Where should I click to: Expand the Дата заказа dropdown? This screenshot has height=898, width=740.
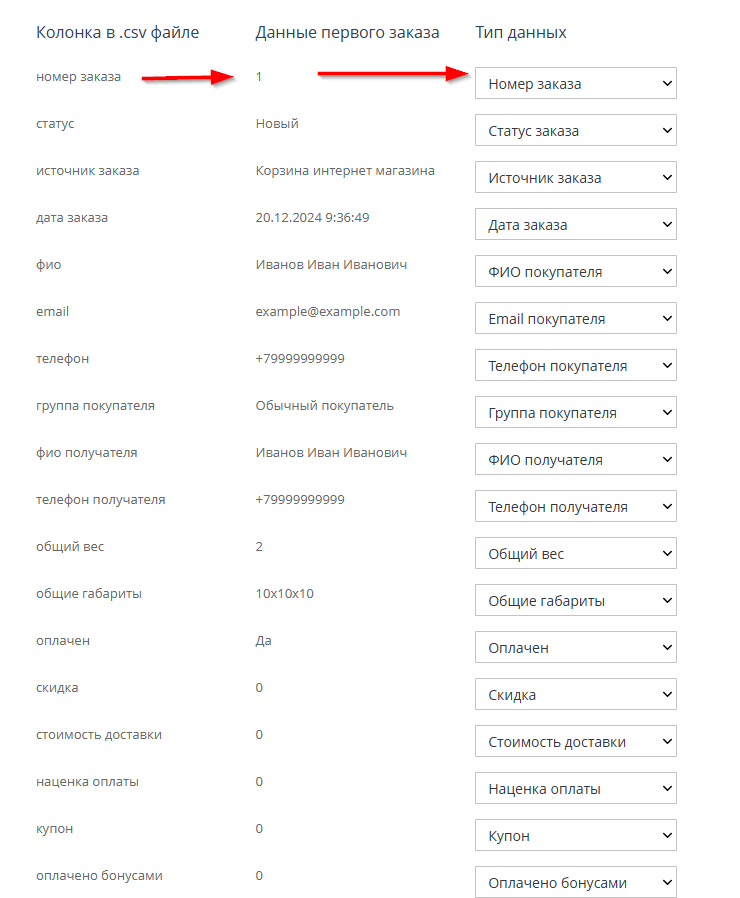pos(575,225)
